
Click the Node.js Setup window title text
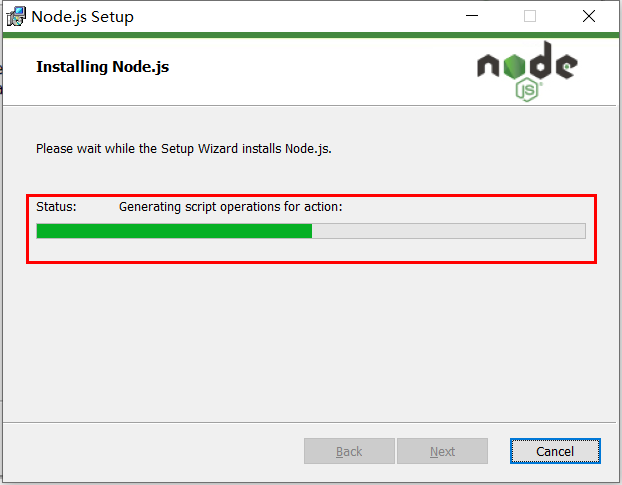coord(83,17)
